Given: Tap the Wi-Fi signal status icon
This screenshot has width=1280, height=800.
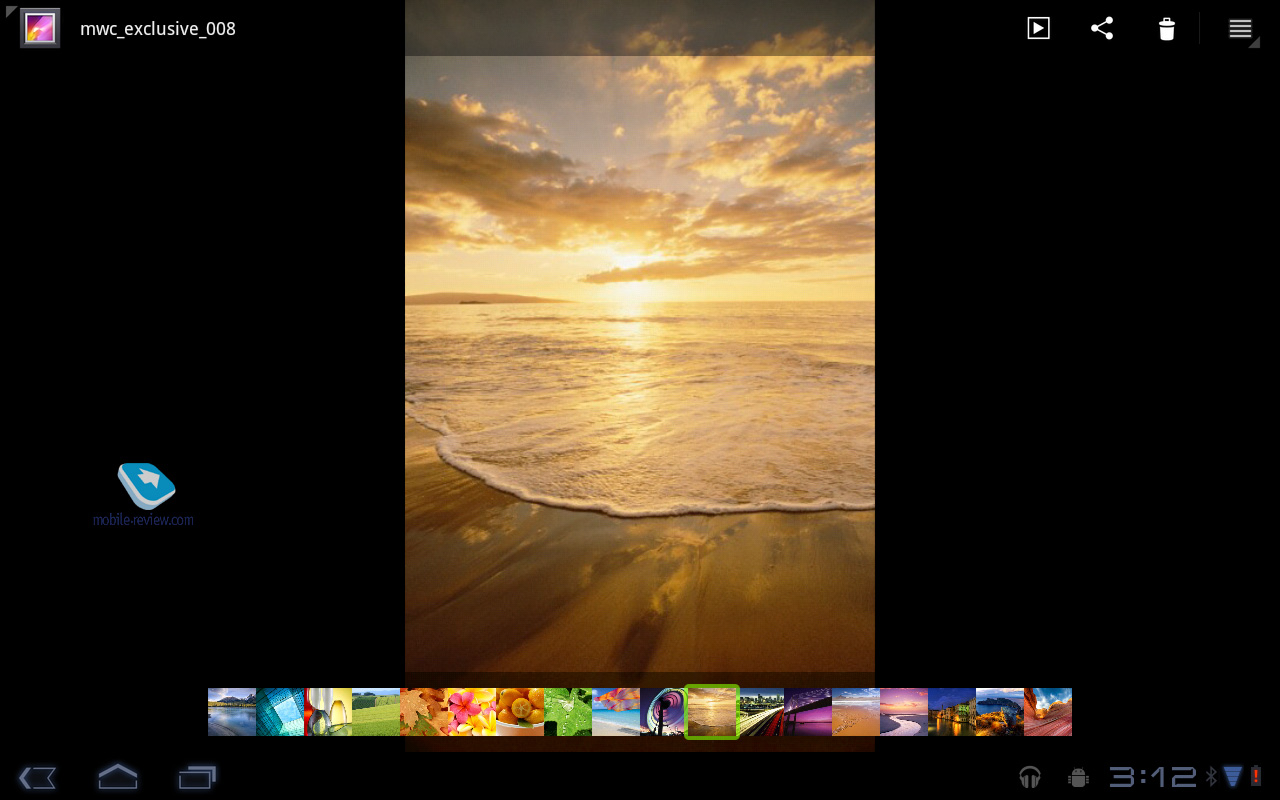Looking at the screenshot, I should pyautogui.click(x=1233, y=777).
